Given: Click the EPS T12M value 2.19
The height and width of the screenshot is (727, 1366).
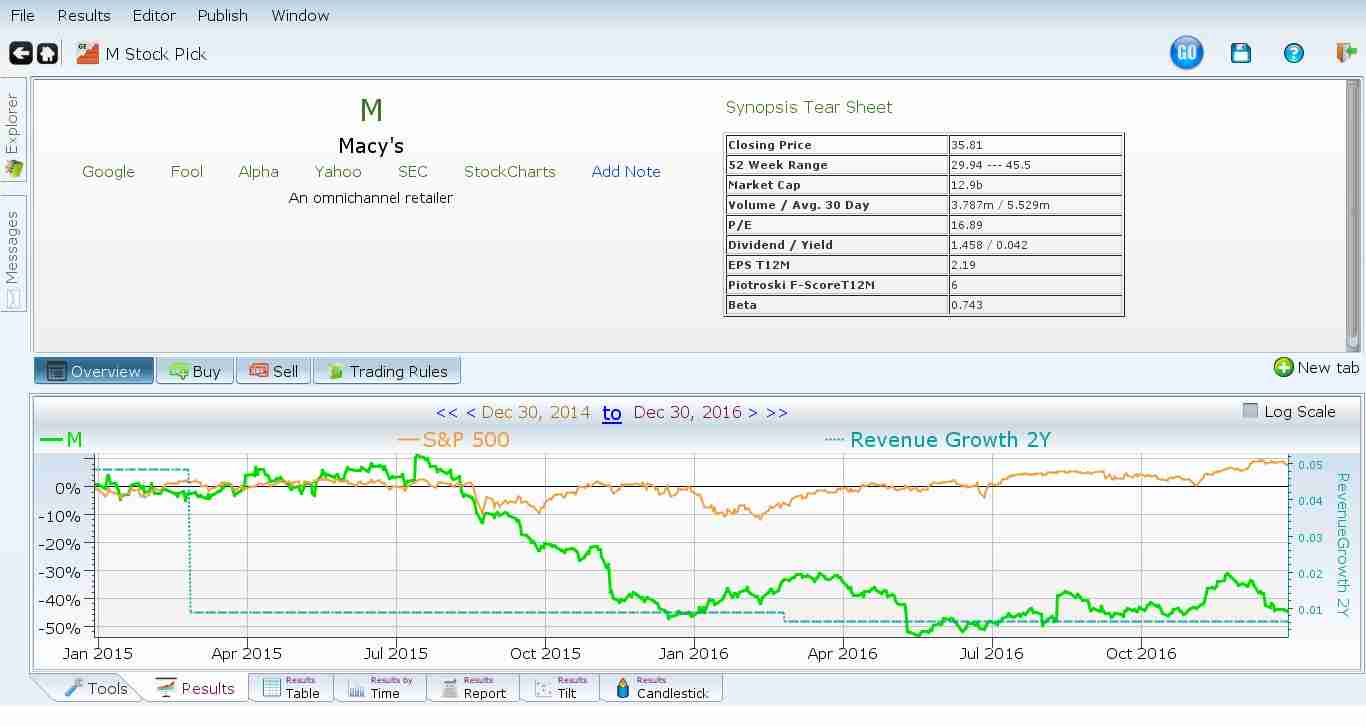Looking at the screenshot, I should coord(1036,265).
